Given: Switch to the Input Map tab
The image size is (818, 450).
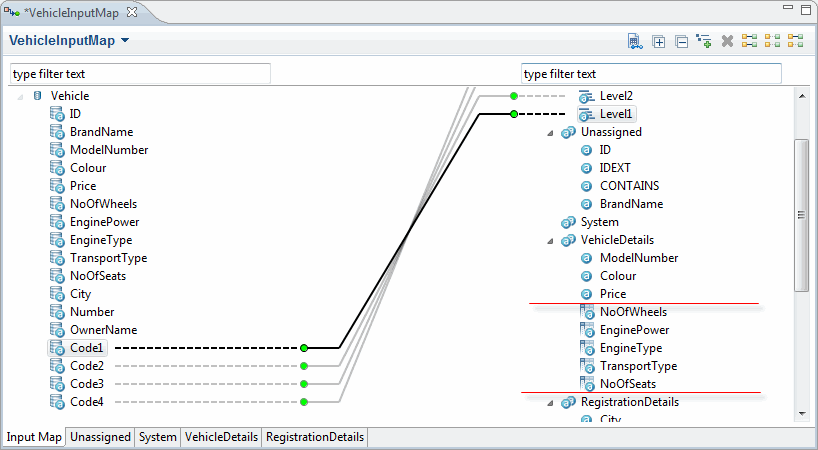Looking at the screenshot, I should (34, 437).
